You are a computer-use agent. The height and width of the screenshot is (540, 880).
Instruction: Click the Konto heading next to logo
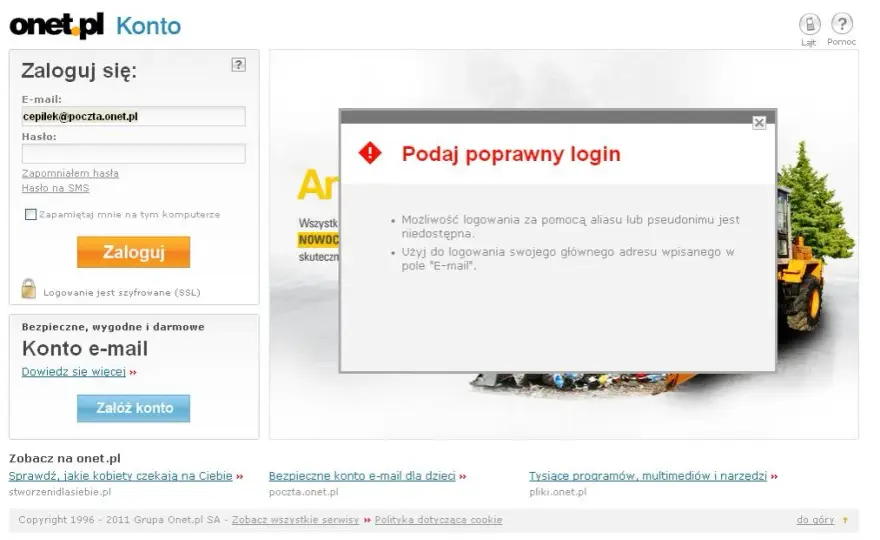click(x=148, y=26)
